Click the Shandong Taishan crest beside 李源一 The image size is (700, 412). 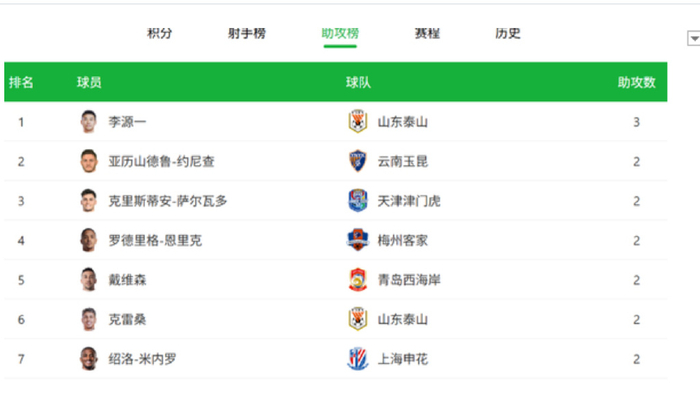click(x=357, y=122)
